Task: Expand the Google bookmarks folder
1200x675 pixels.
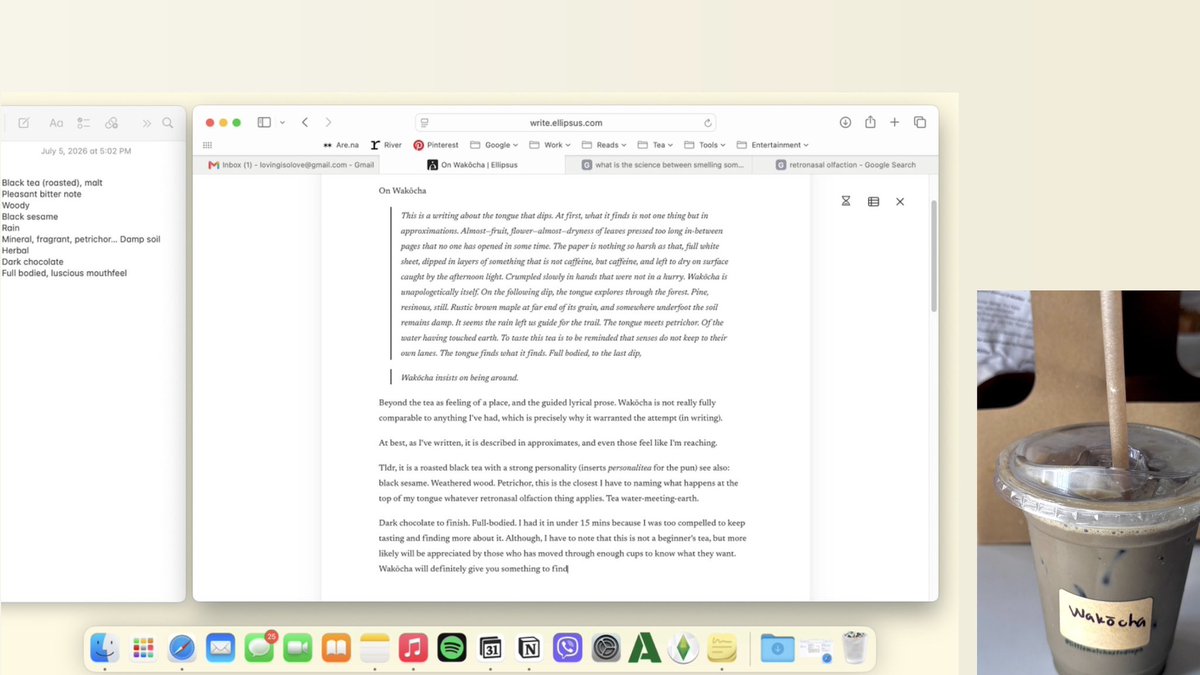Action: [493, 145]
